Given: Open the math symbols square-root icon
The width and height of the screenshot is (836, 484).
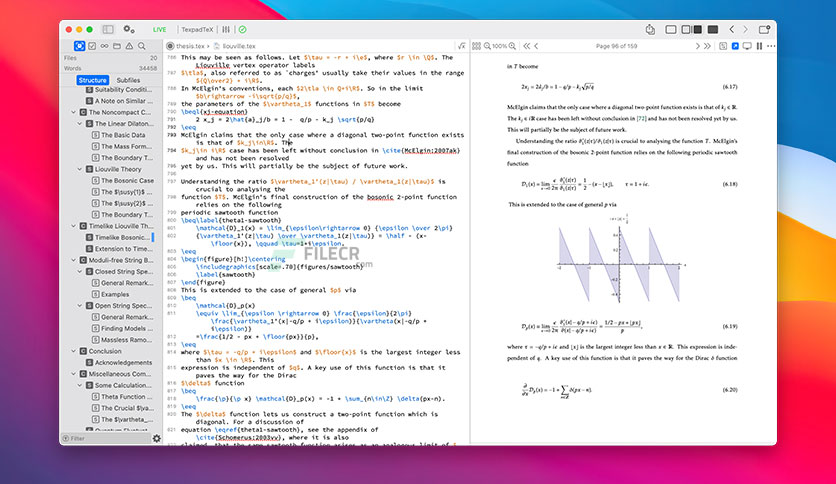Looking at the screenshot, I should [x=461, y=46].
